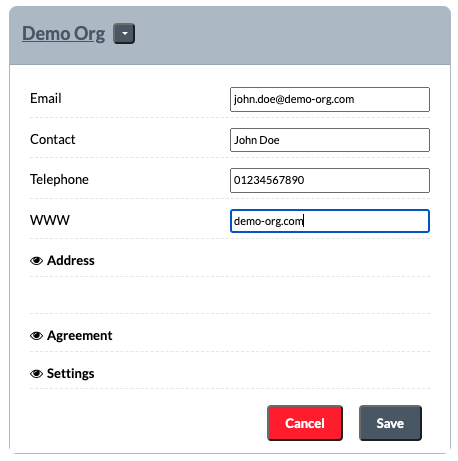
Task: Expand the Agreement section heading
Action: coord(80,336)
